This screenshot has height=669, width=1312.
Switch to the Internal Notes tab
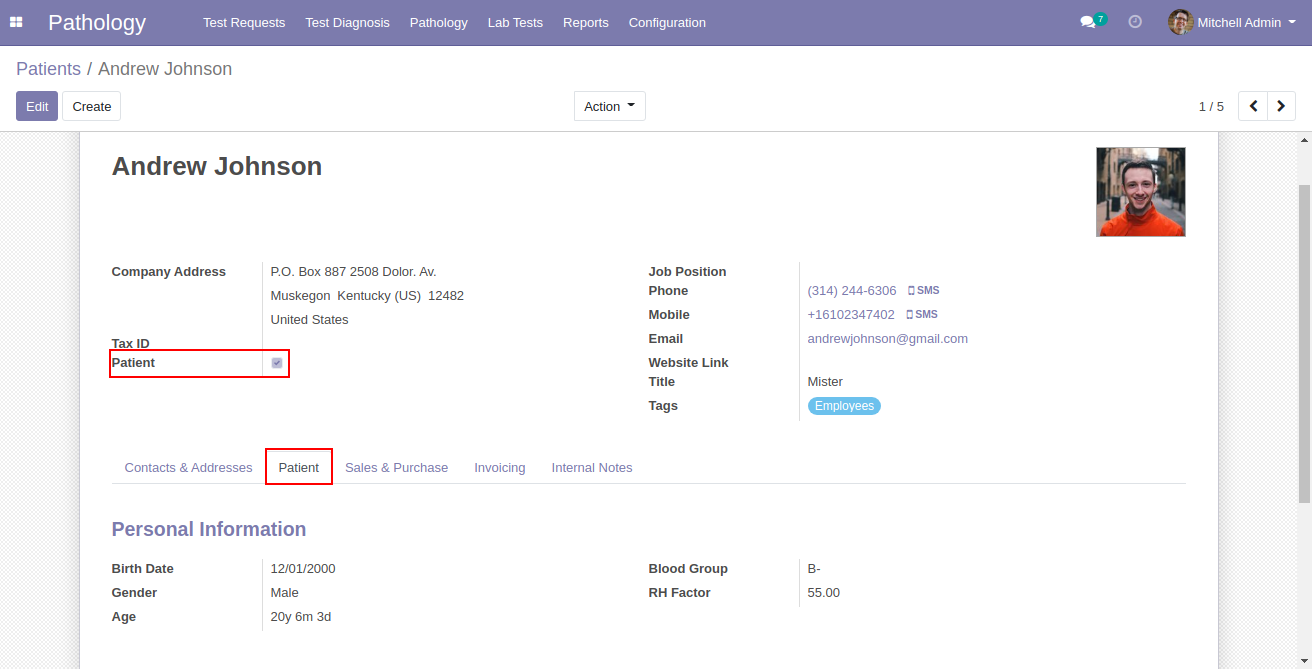(x=592, y=468)
